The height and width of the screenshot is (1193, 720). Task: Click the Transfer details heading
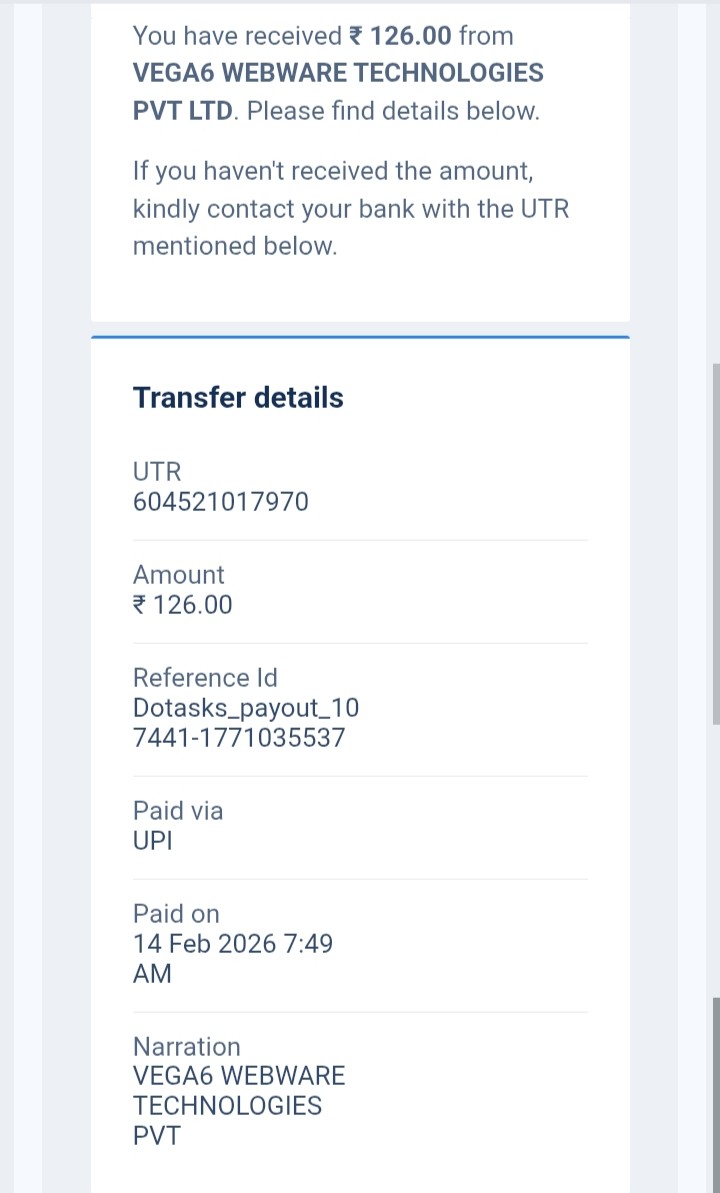click(x=238, y=398)
